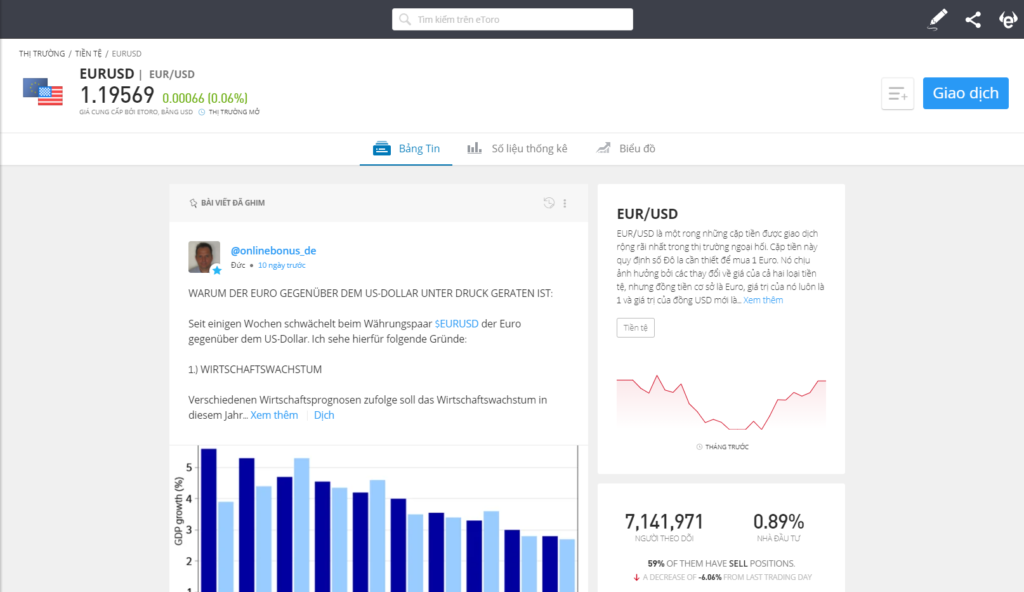The width and height of the screenshot is (1024, 592).
Task: Click the 59% SELL positions text
Action: [721, 563]
